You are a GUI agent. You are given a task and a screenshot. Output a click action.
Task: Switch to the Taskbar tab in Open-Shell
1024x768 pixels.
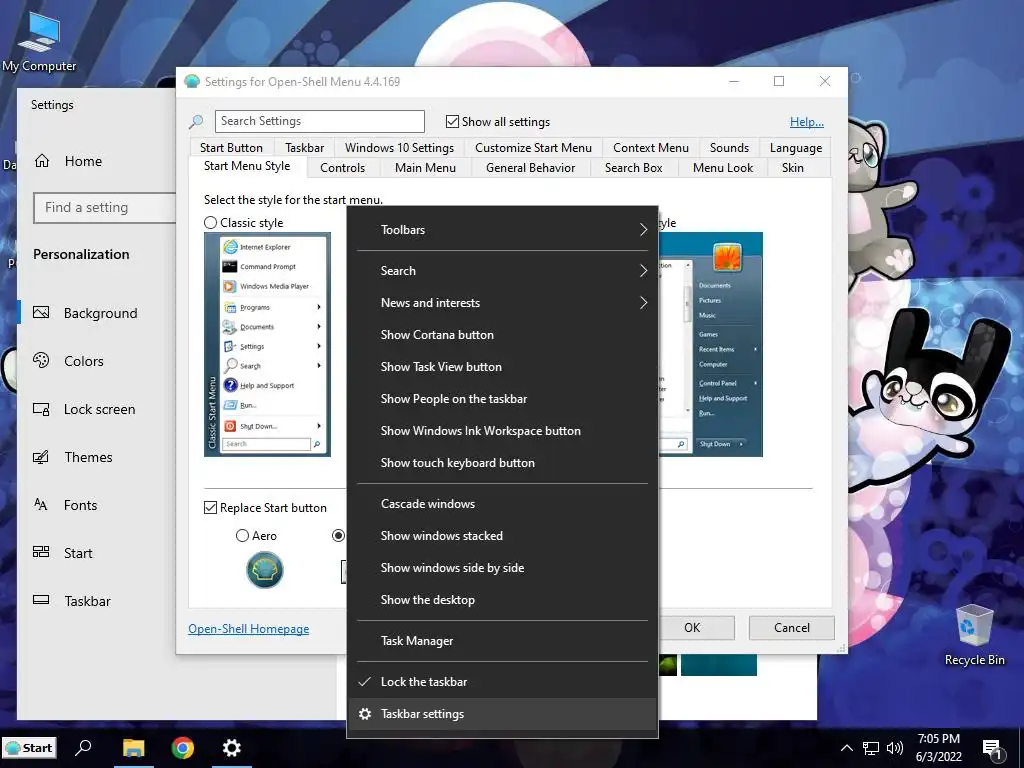tap(304, 148)
